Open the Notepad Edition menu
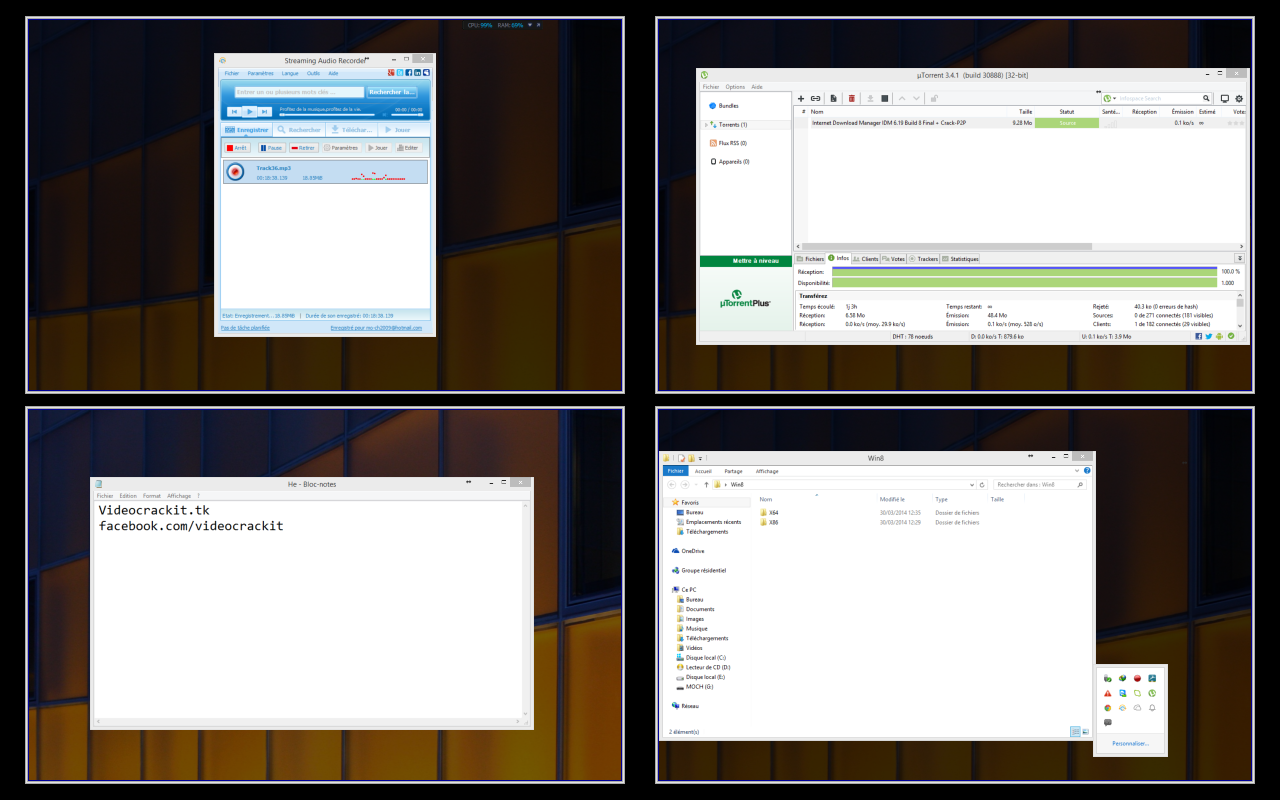The width and height of the screenshot is (1280, 800). (x=128, y=496)
